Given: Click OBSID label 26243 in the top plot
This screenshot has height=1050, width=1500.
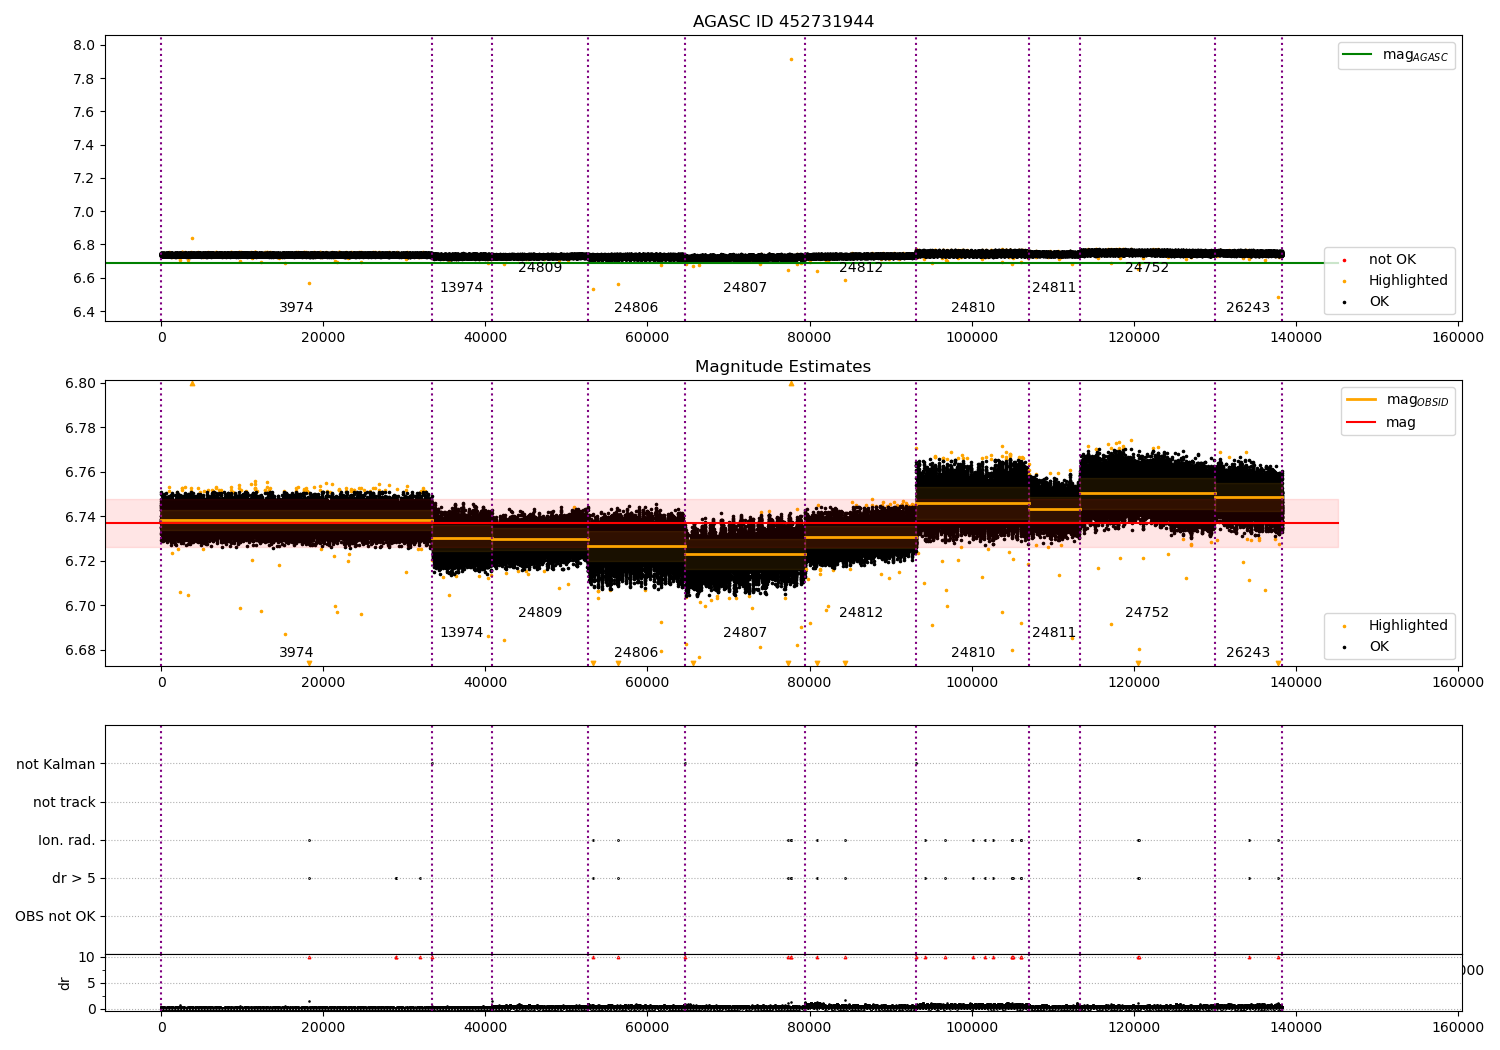Looking at the screenshot, I should pyautogui.click(x=1248, y=308).
